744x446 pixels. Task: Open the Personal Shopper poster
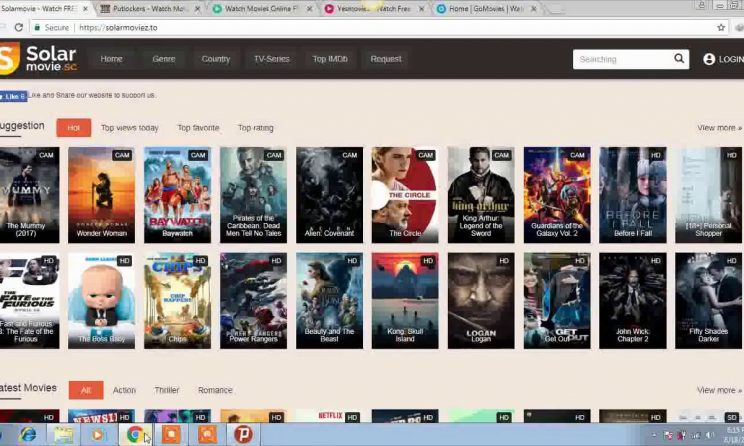click(709, 195)
